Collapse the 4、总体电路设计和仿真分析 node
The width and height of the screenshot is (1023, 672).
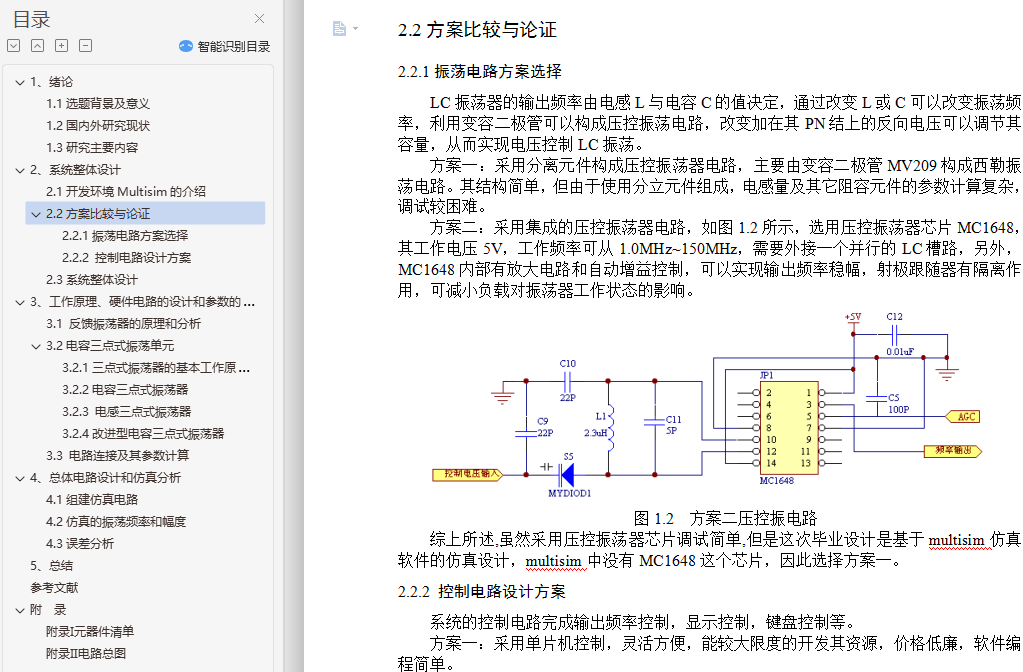tap(20, 478)
